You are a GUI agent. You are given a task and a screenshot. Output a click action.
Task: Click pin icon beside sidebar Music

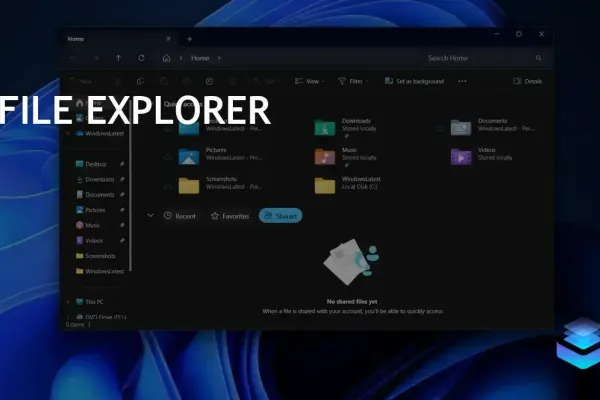point(122,225)
